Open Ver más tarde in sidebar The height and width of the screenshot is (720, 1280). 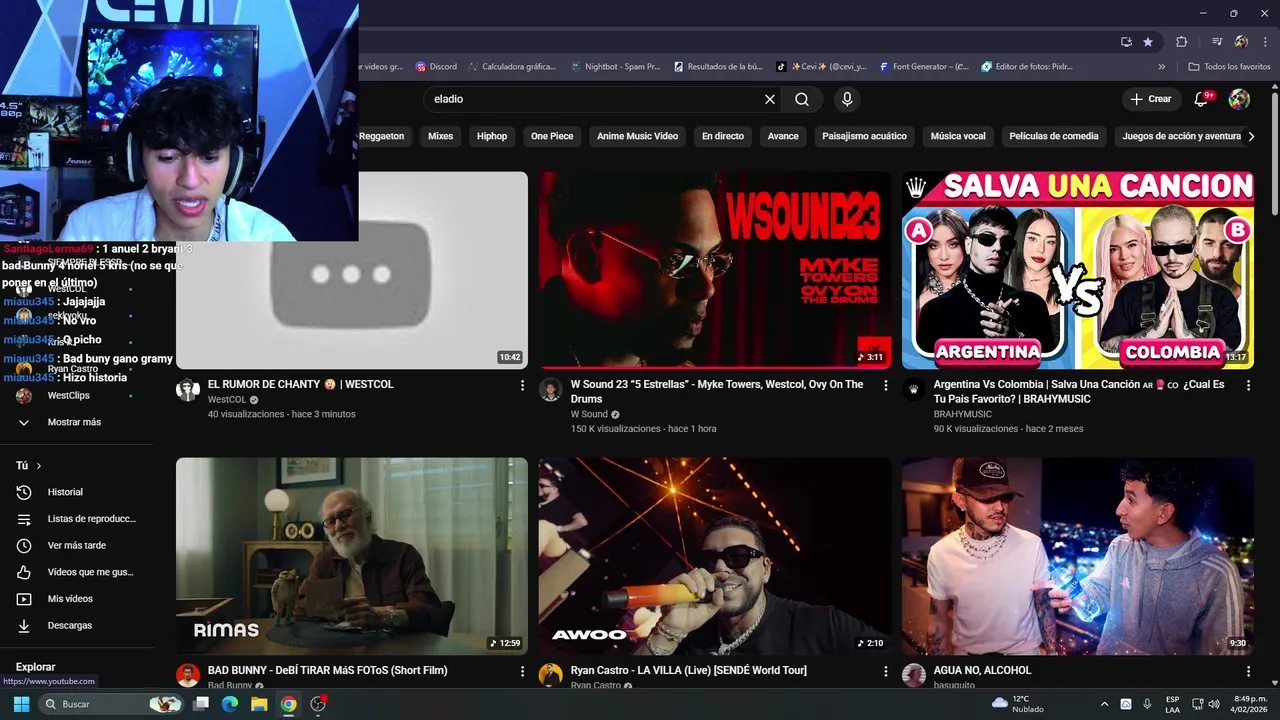tap(76, 545)
